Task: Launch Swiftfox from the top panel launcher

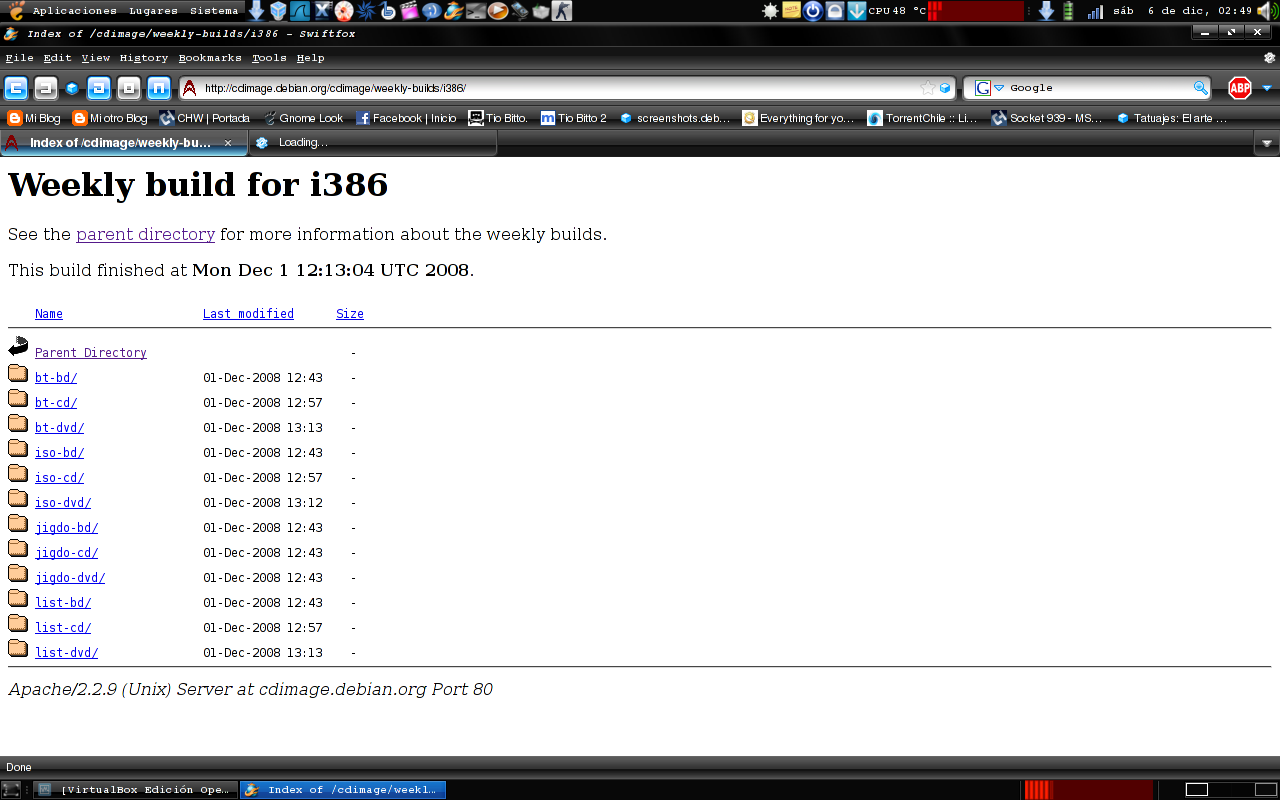Action: point(454,11)
